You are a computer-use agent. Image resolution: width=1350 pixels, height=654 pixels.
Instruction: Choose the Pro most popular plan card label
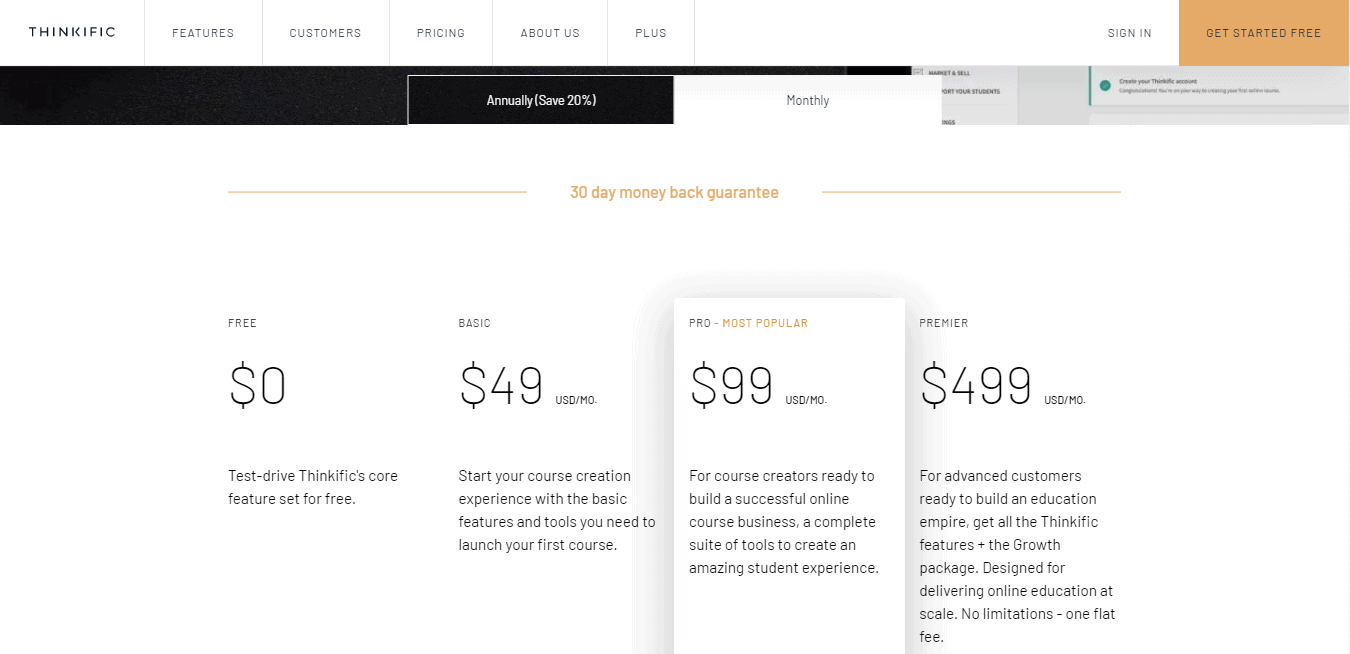(748, 323)
